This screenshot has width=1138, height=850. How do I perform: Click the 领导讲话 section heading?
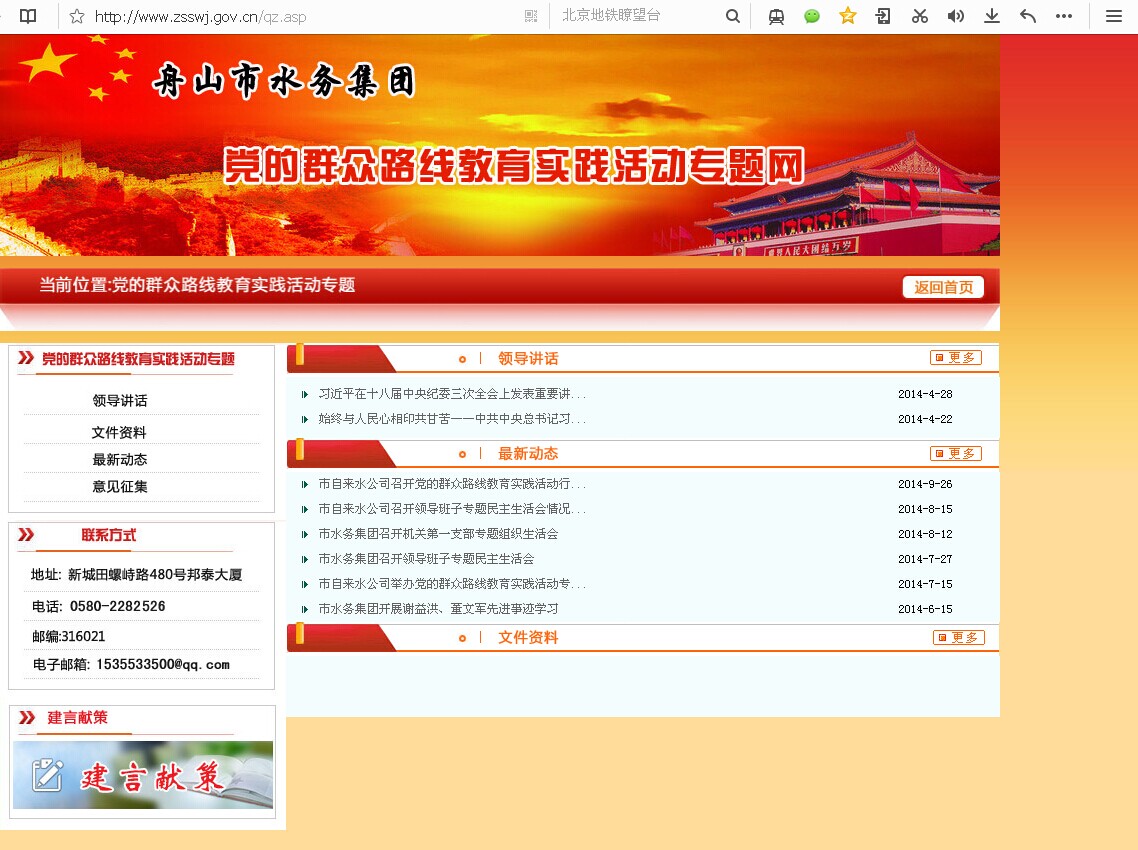528,359
